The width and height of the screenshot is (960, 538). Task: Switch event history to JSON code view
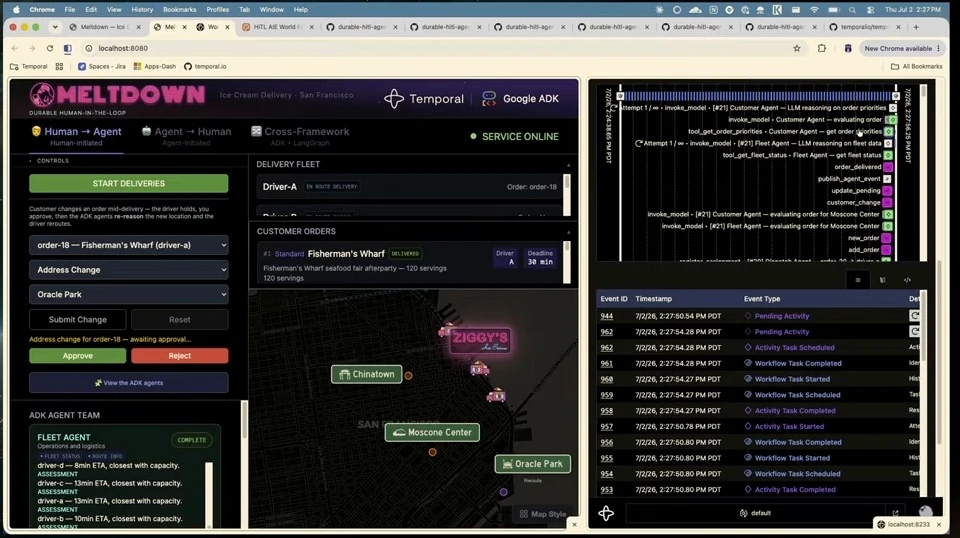pos(907,280)
